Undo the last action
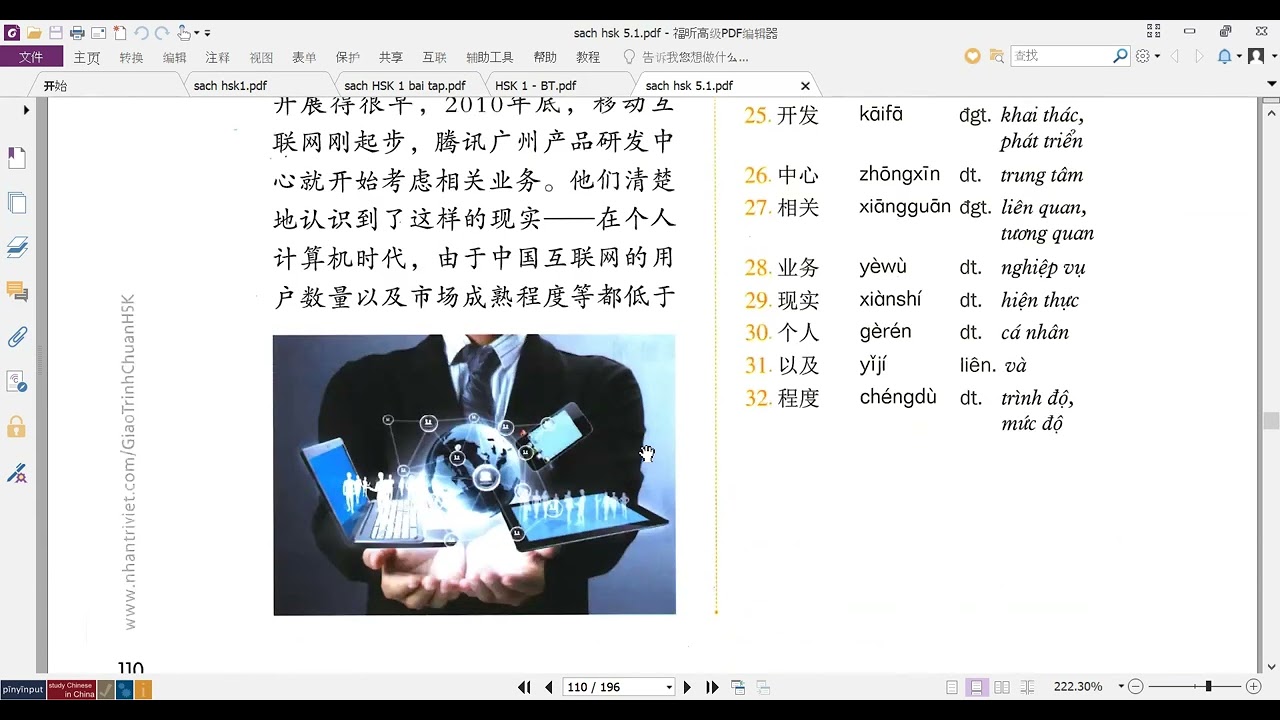This screenshot has height=720, width=1280. [x=140, y=33]
